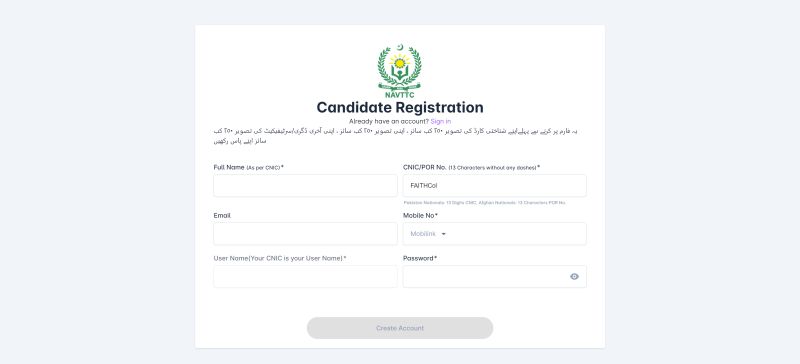Select the Email input box
800x364 pixels.
click(305, 234)
